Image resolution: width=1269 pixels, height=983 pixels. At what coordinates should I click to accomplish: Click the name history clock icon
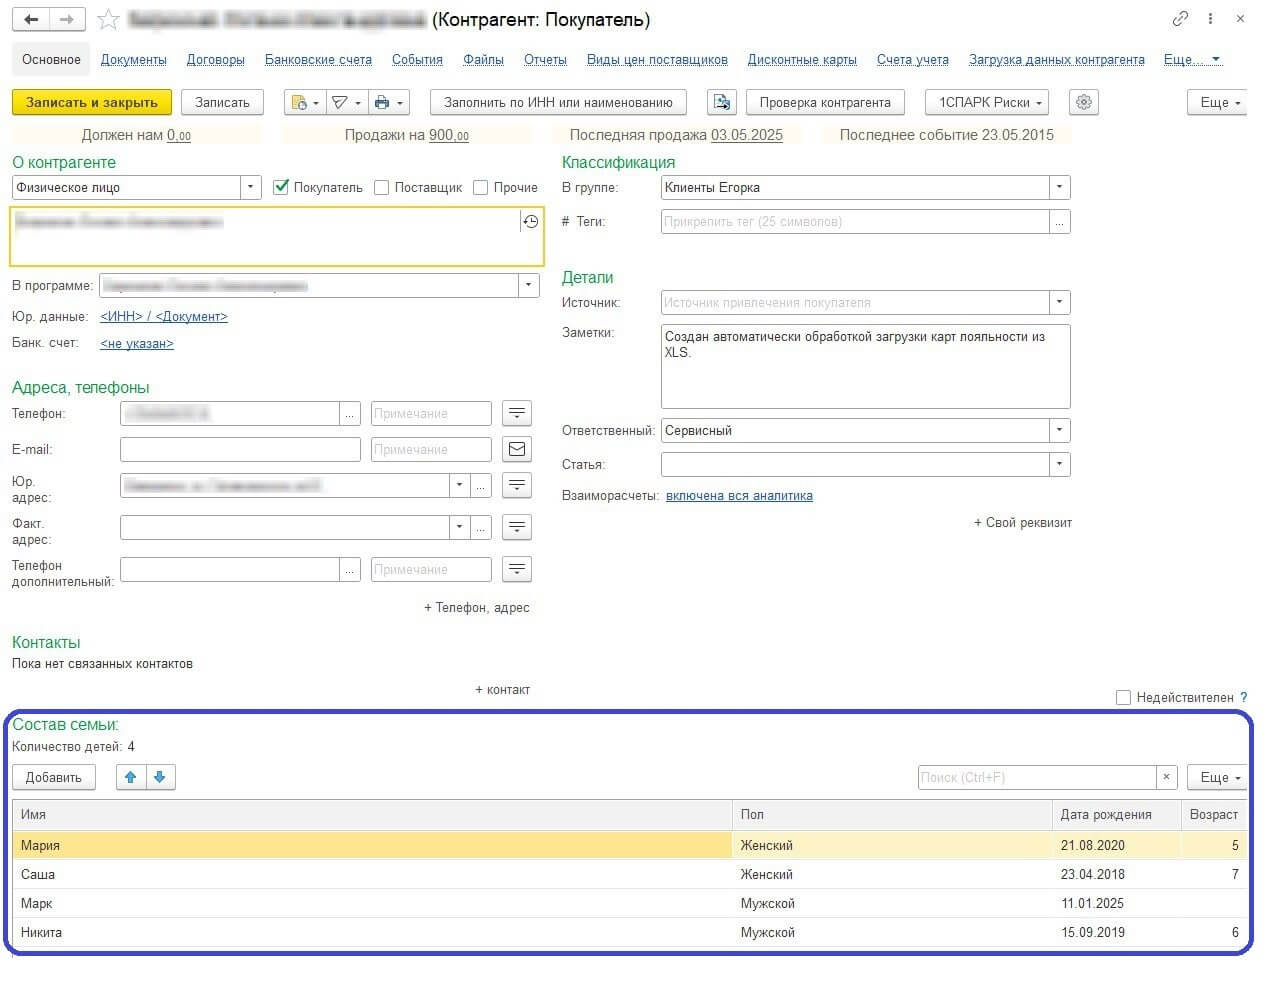point(530,222)
